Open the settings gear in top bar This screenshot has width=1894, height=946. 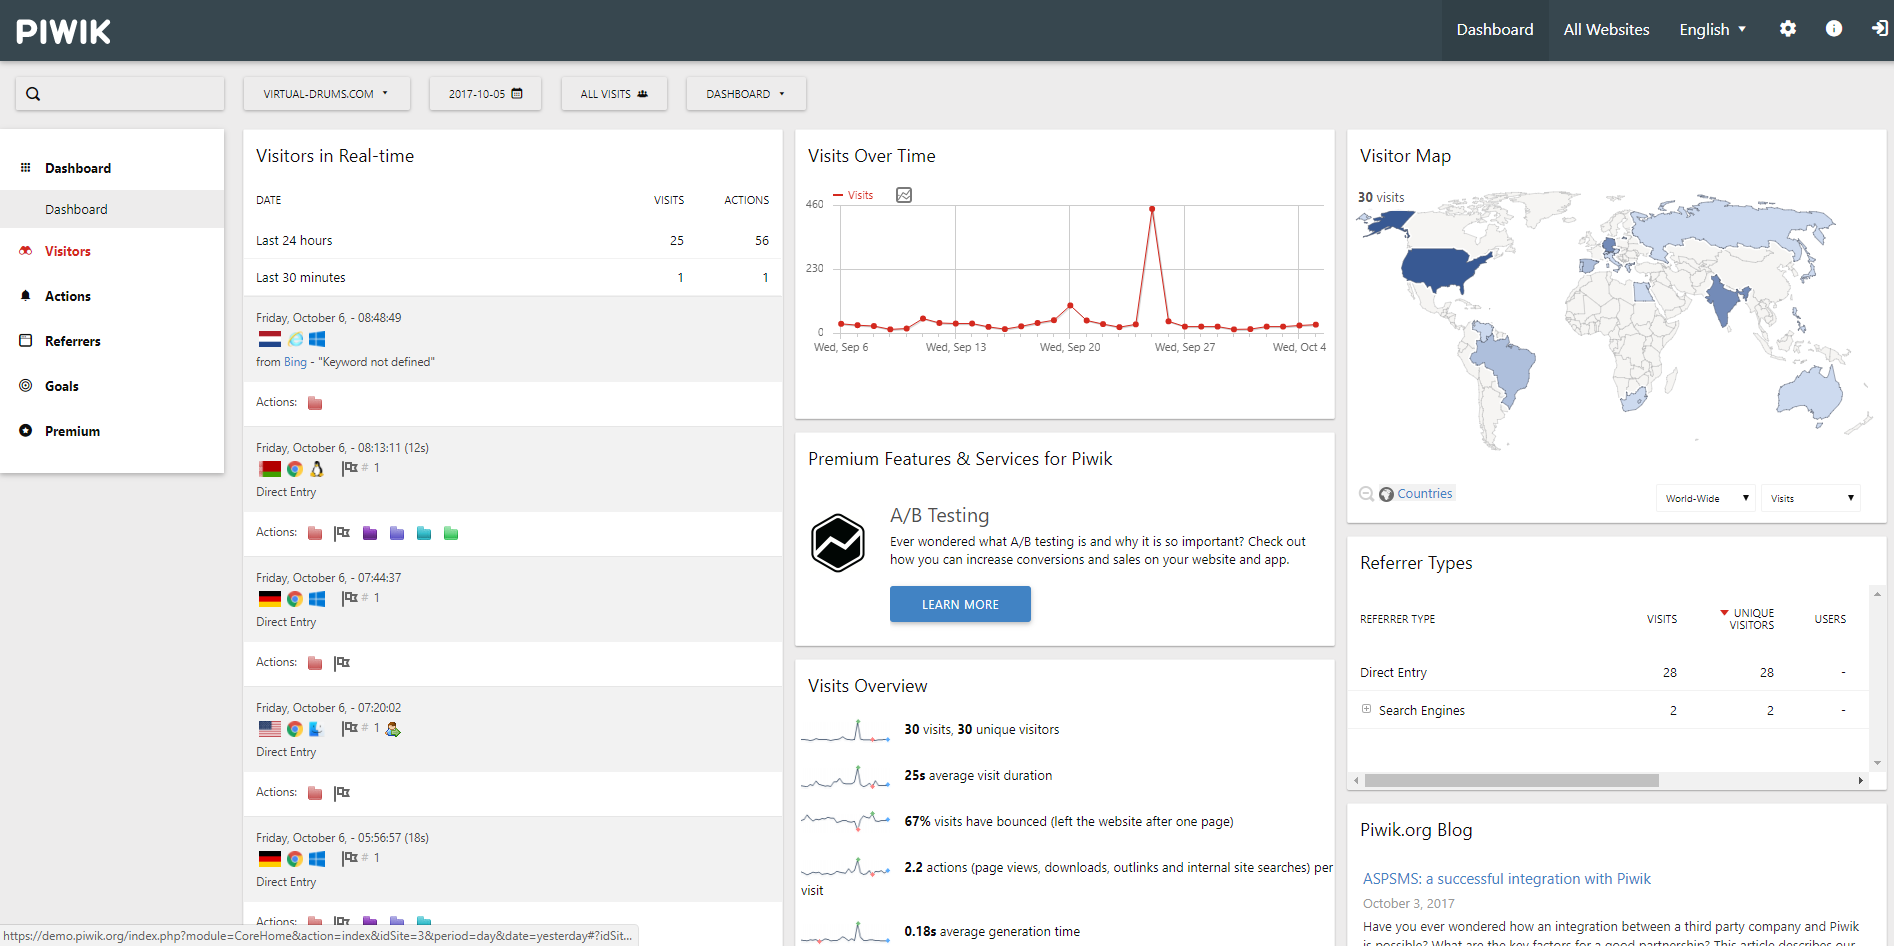point(1788,29)
